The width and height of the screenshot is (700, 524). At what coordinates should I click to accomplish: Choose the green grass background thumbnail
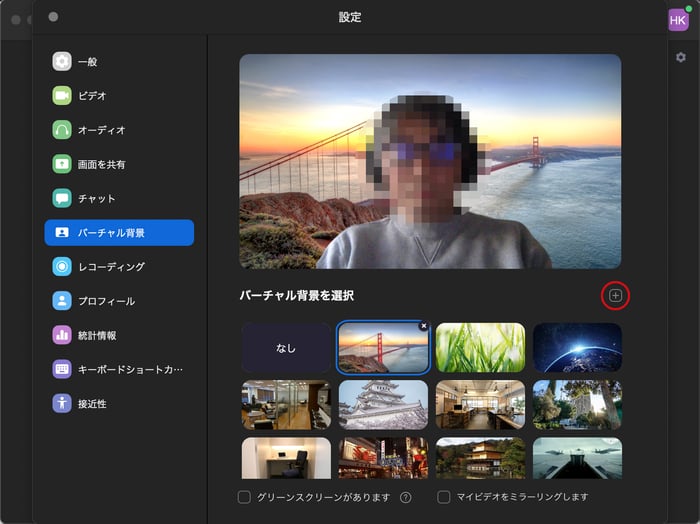[480, 347]
